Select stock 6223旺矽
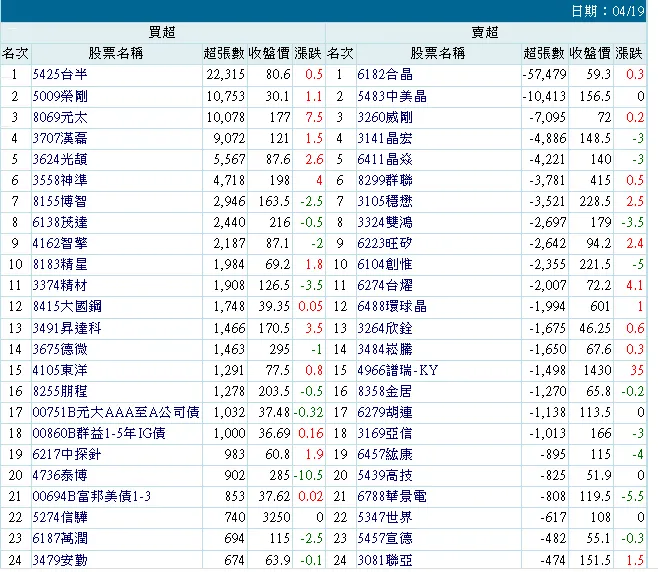 pyautogui.click(x=385, y=243)
